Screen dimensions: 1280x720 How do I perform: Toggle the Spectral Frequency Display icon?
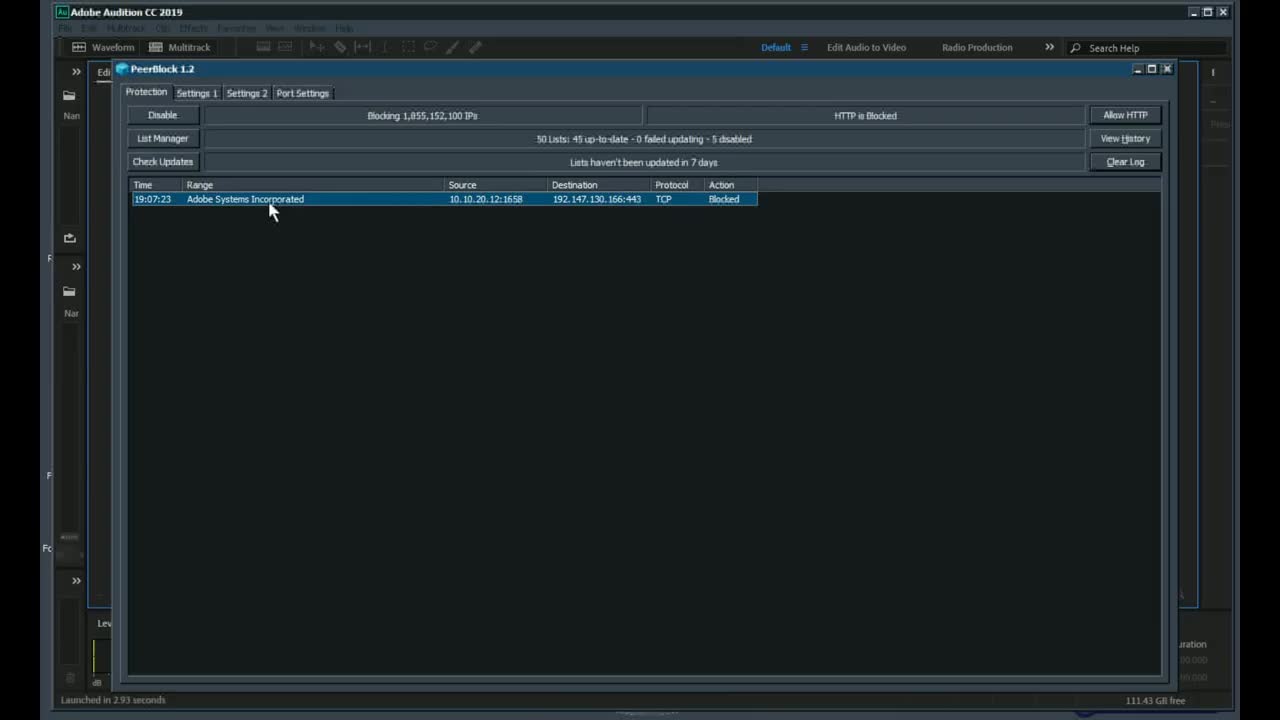click(x=263, y=47)
